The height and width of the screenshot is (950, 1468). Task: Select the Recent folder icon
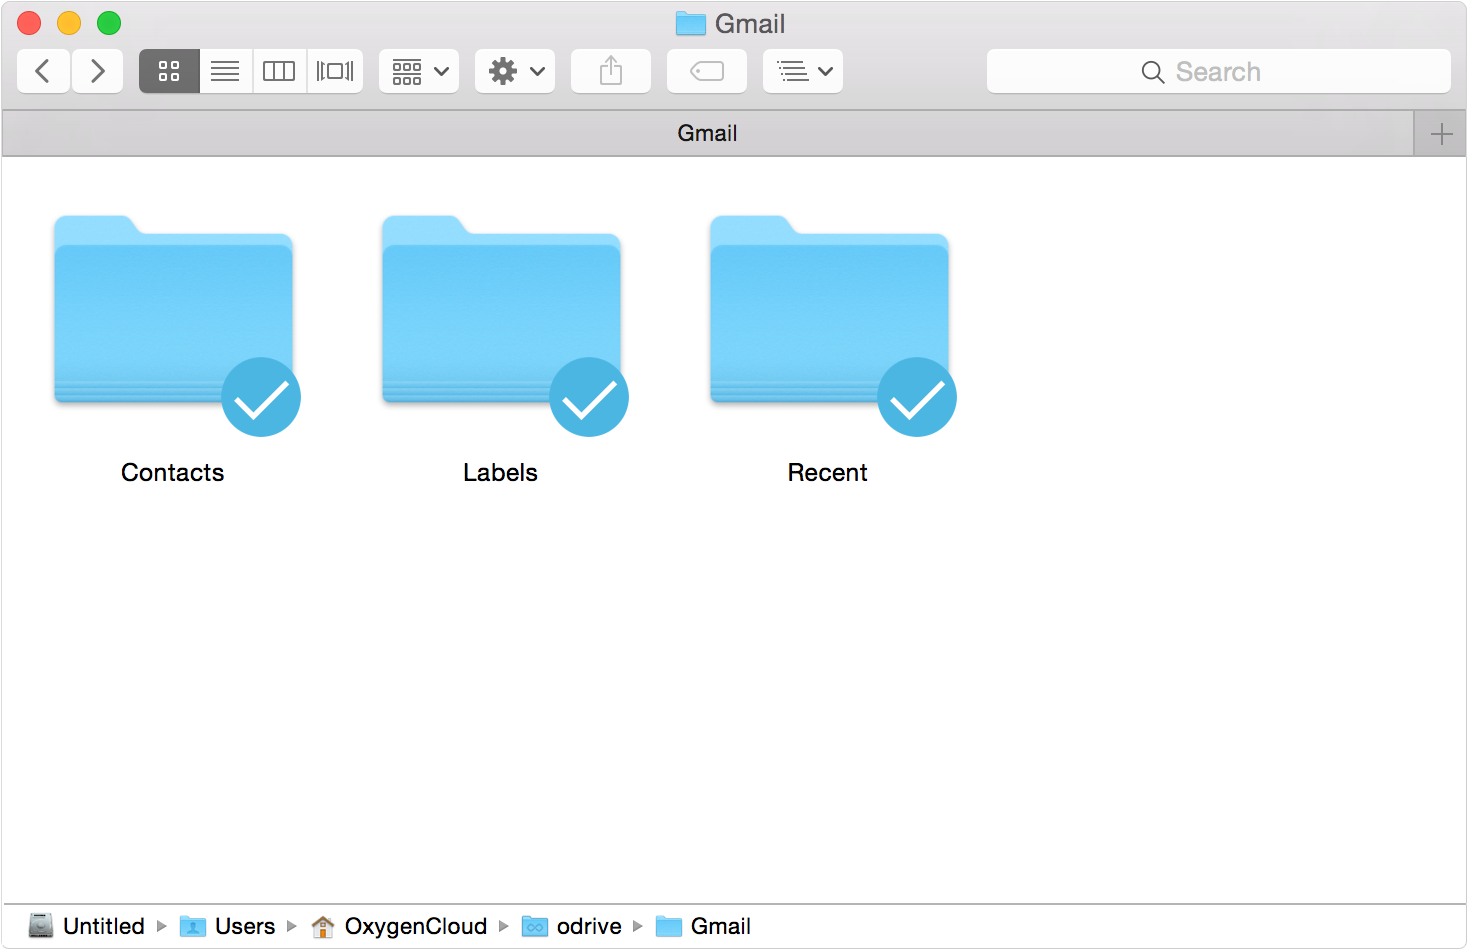pos(829,310)
